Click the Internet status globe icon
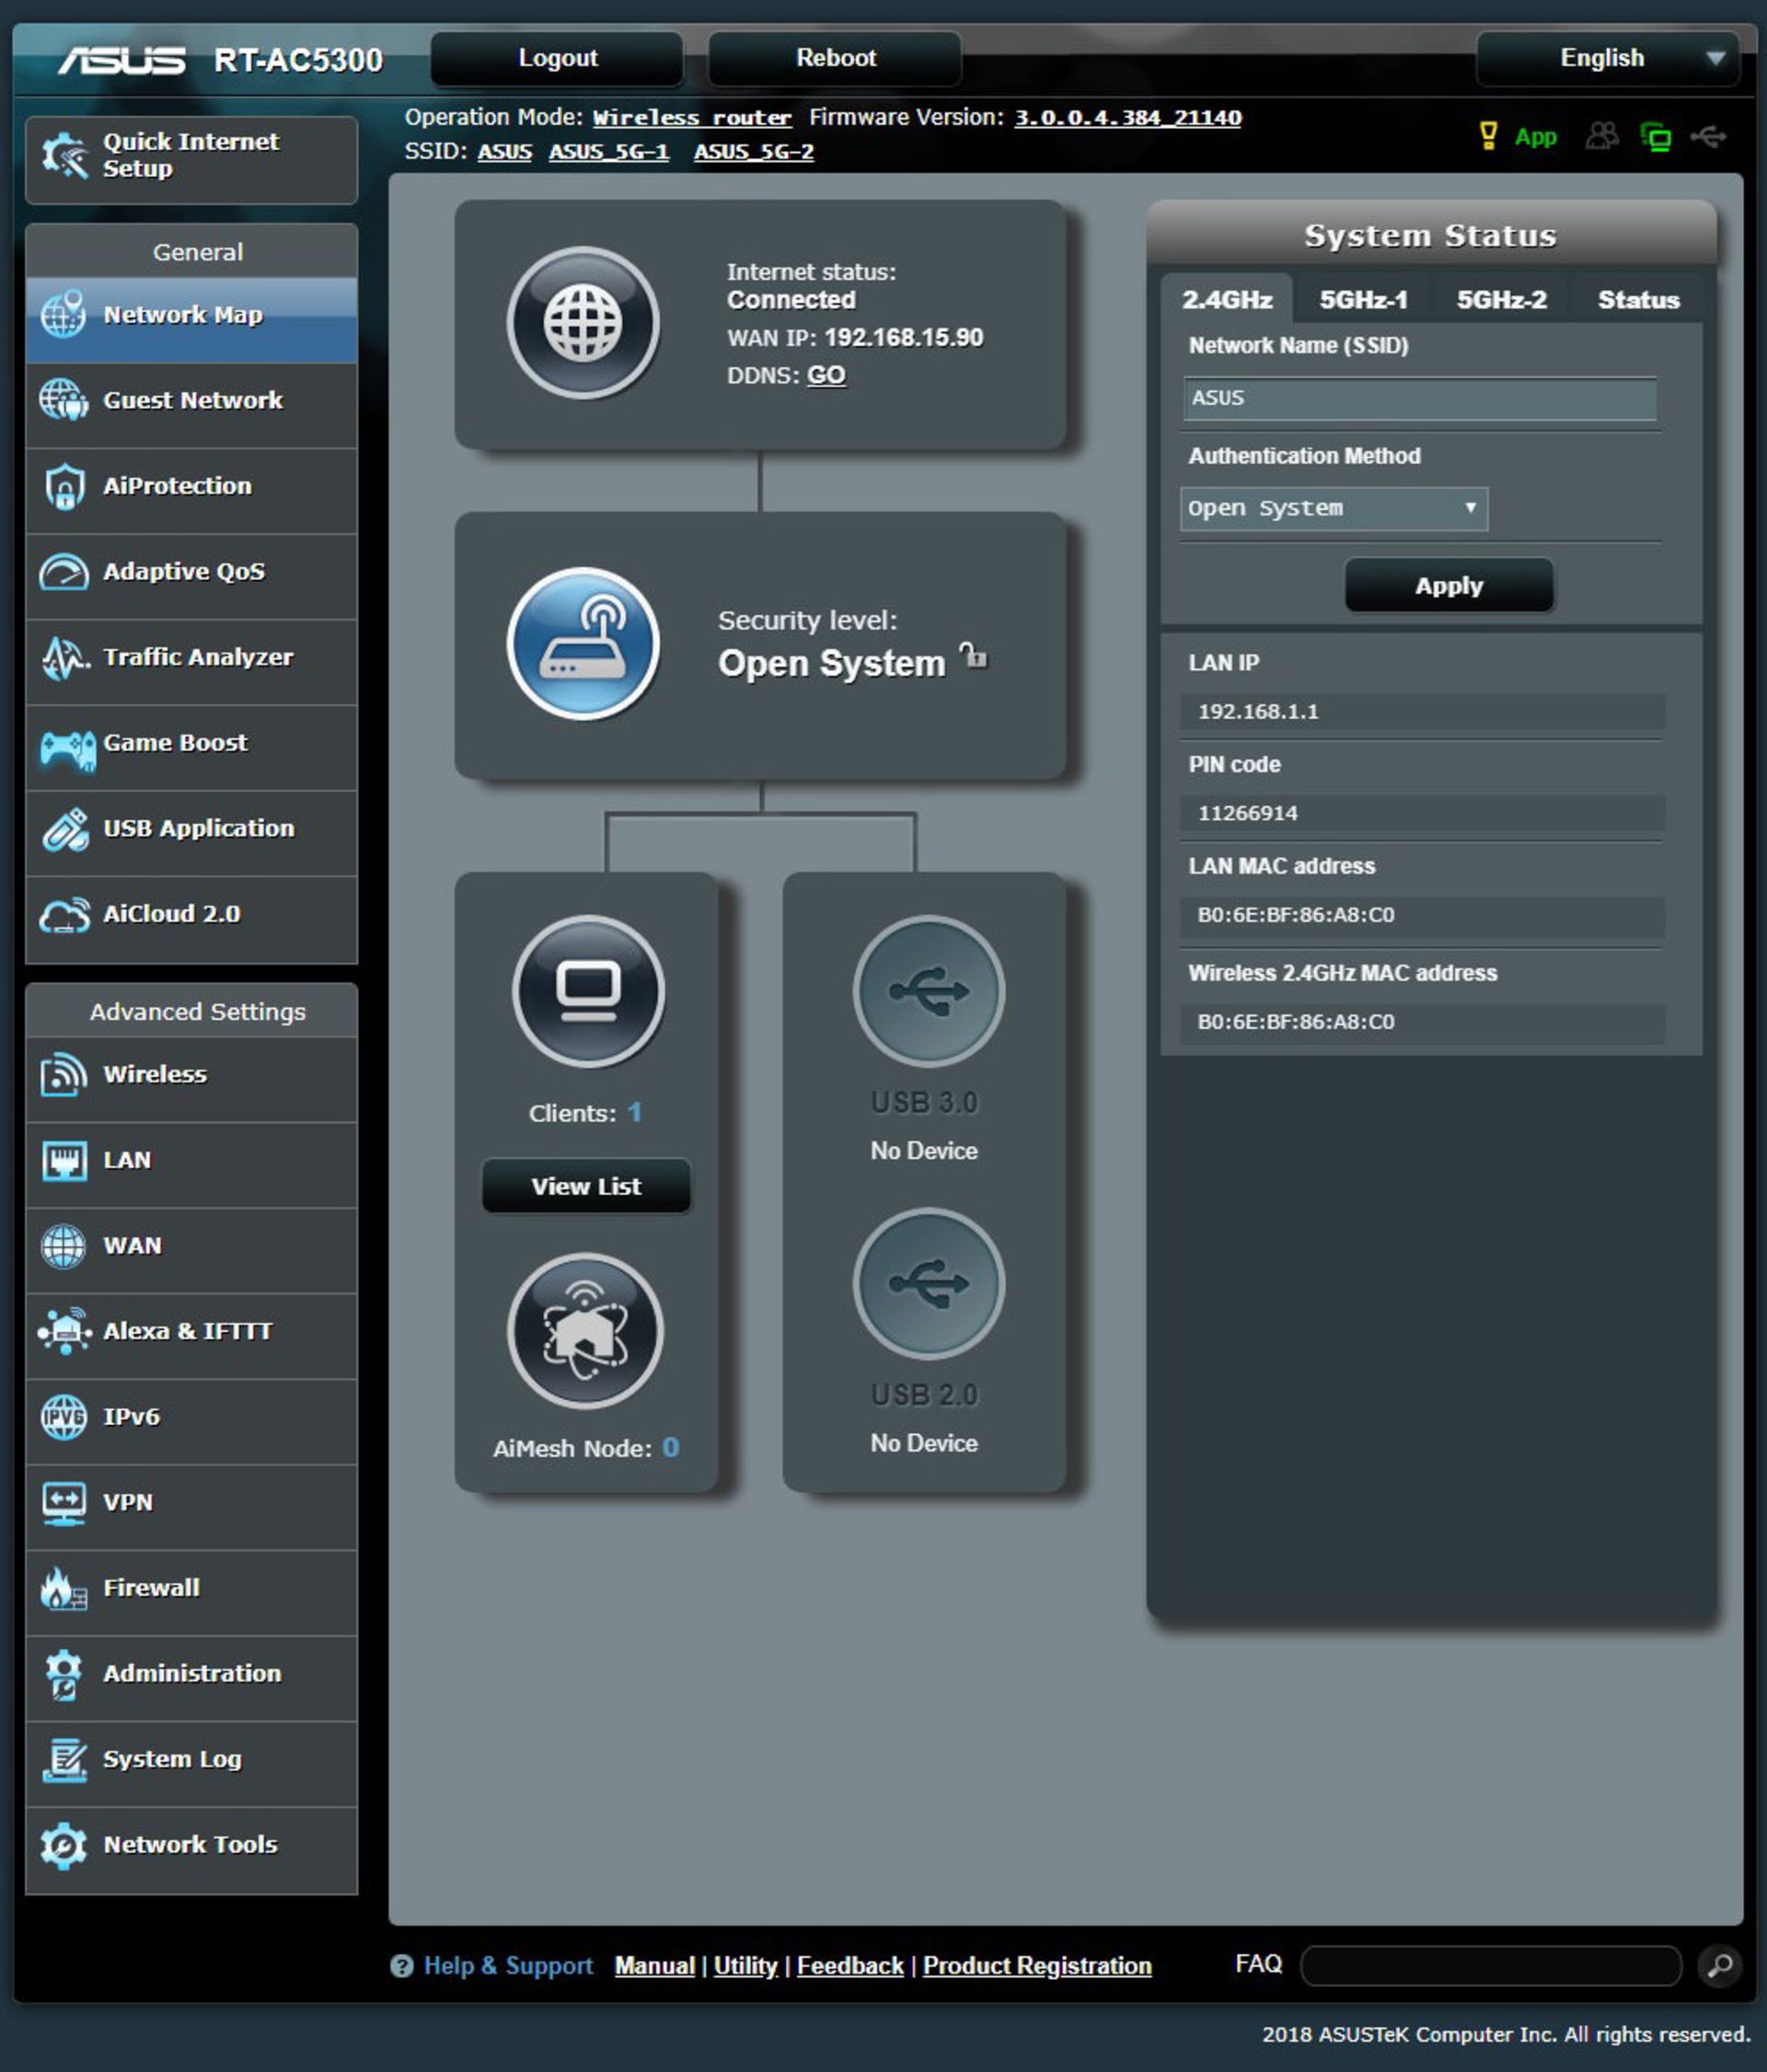Screen dimensions: 1767x2072 pyautogui.click(x=582, y=322)
